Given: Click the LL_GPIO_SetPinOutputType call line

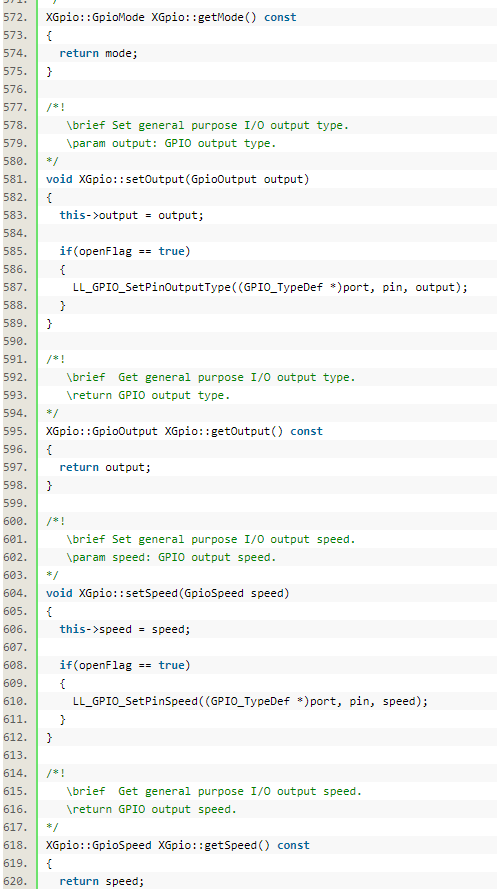Looking at the screenshot, I should pos(270,287).
